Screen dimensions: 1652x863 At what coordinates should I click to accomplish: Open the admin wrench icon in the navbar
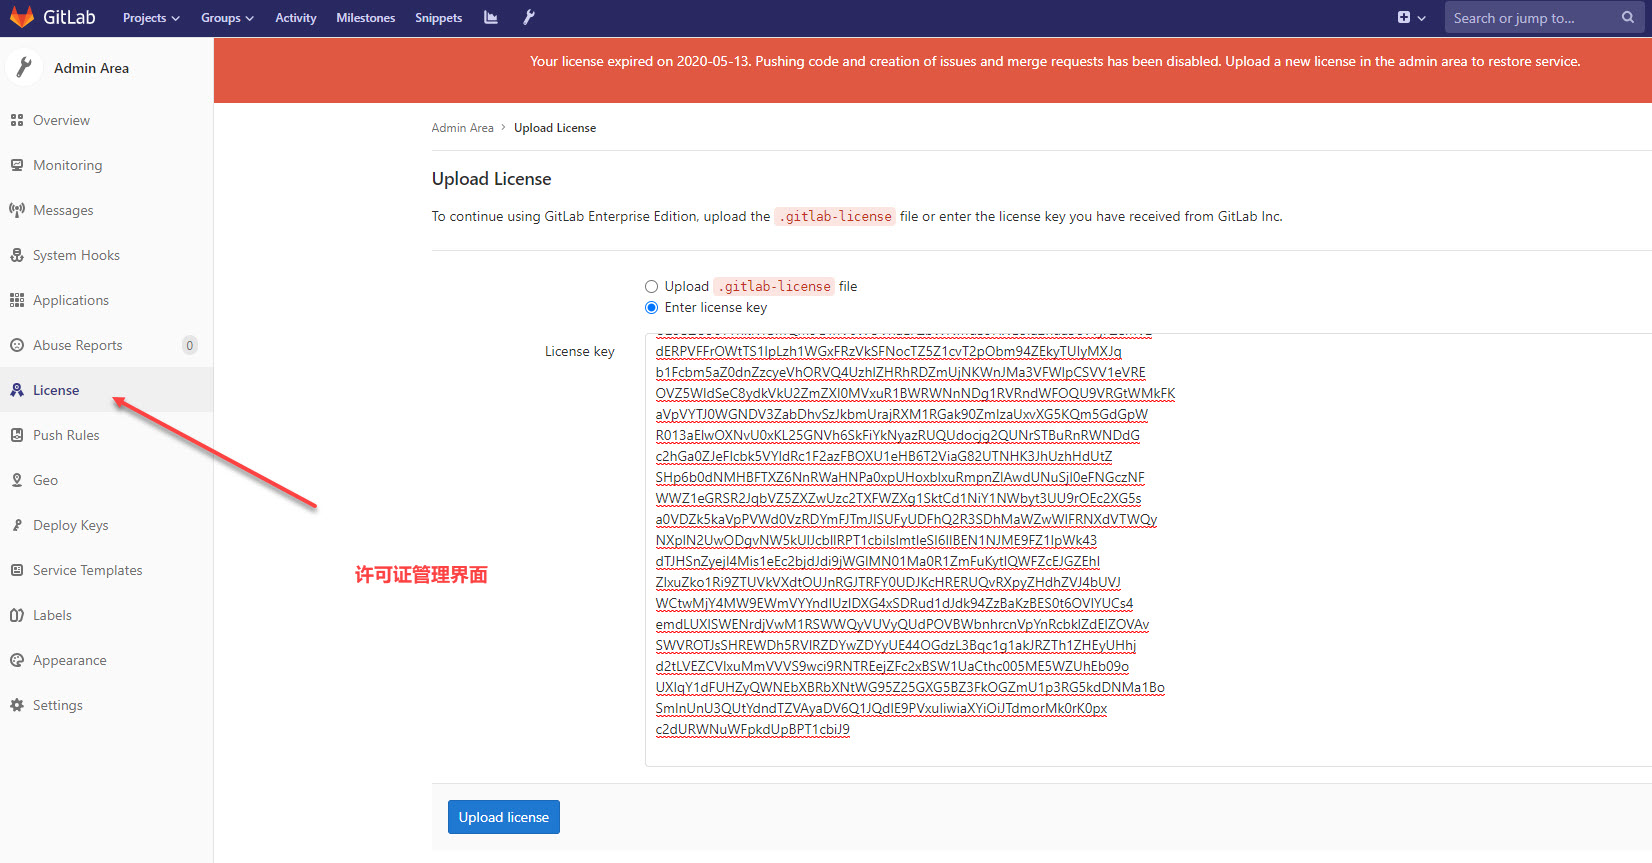[x=529, y=17]
